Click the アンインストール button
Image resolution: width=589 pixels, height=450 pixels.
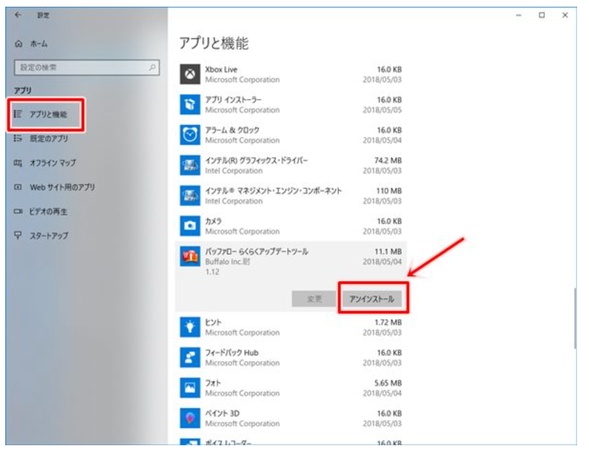click(x=372, y=299)
